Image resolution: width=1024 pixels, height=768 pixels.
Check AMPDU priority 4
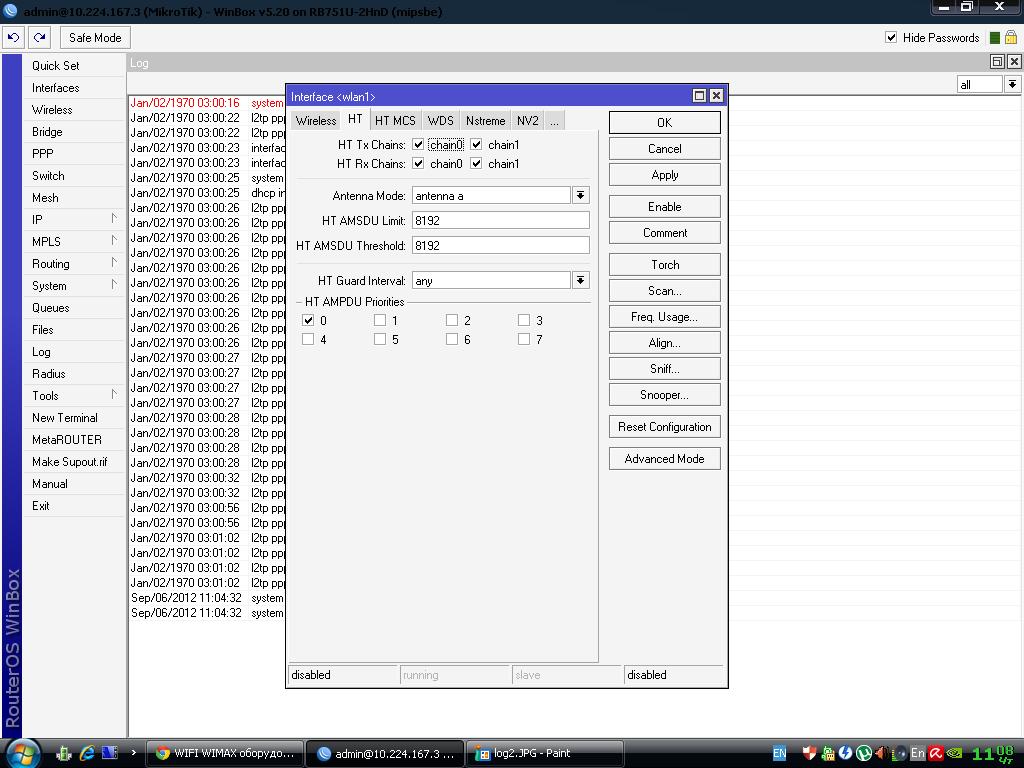[x=308, y=339]
